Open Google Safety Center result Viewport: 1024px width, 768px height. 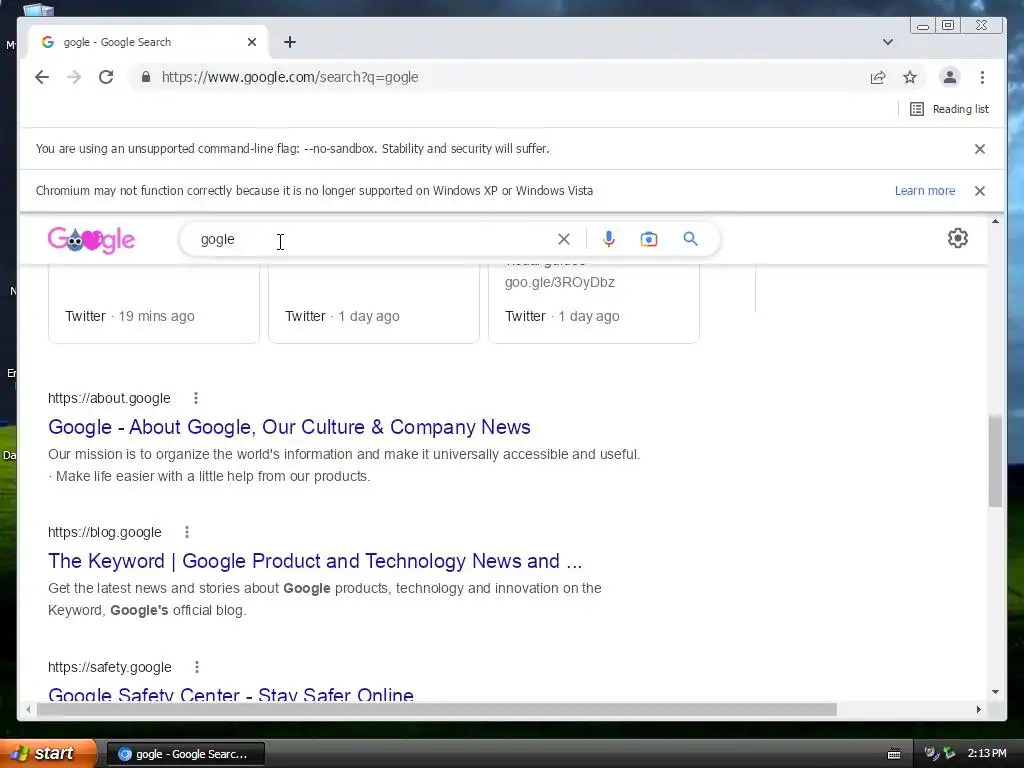(x=231, y=694)
